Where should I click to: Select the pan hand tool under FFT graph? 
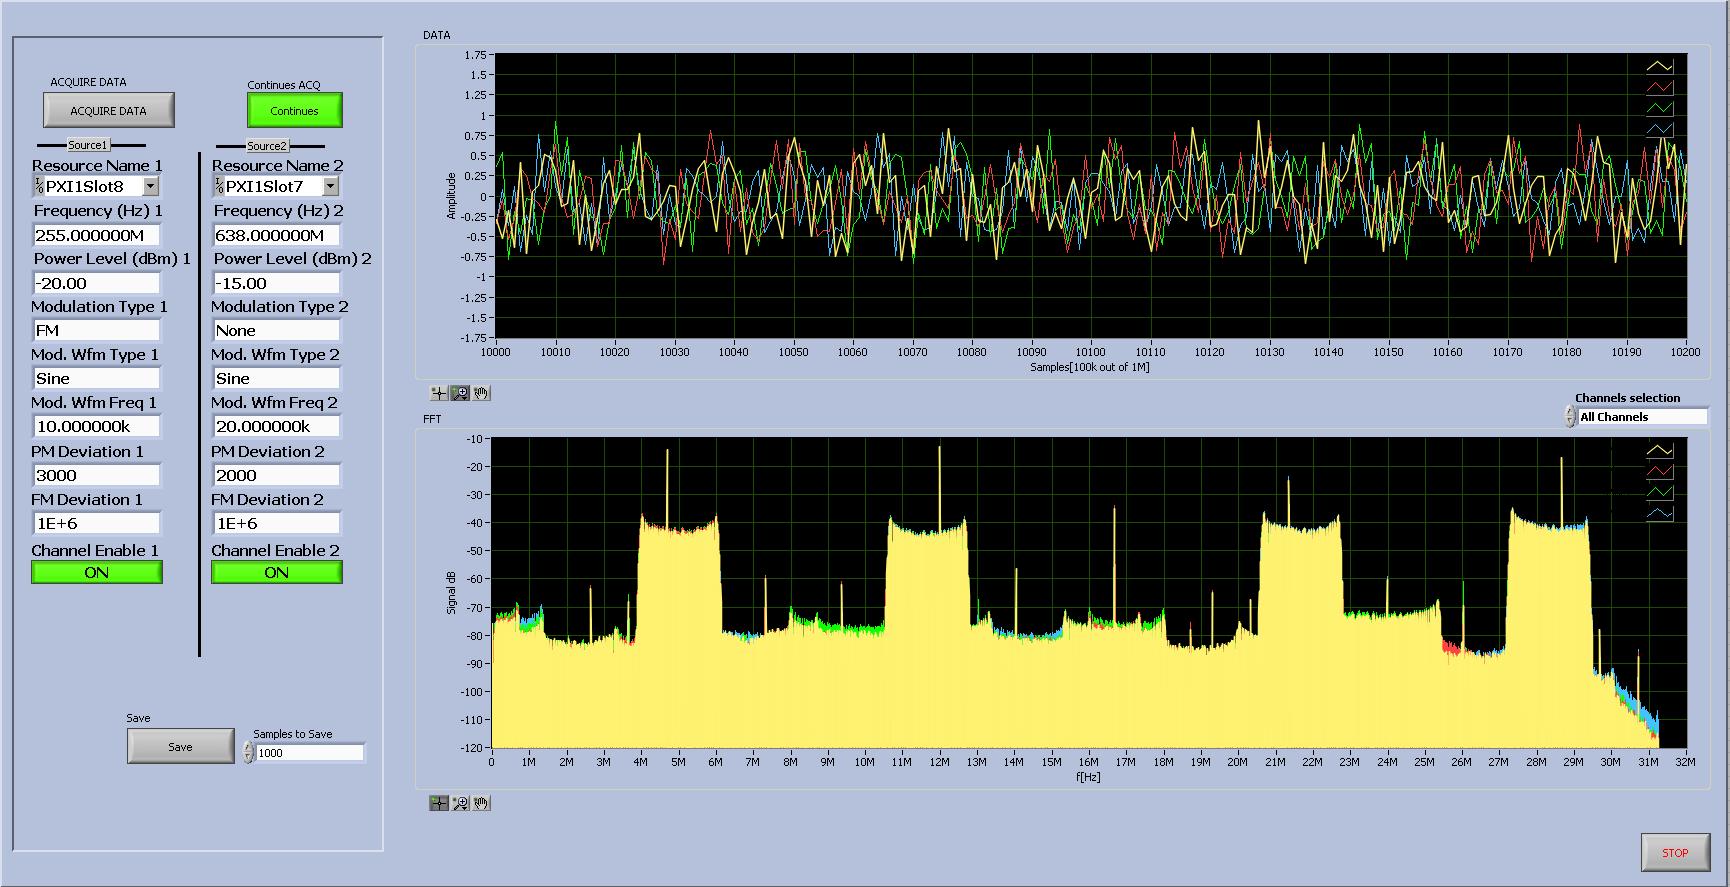481,803
